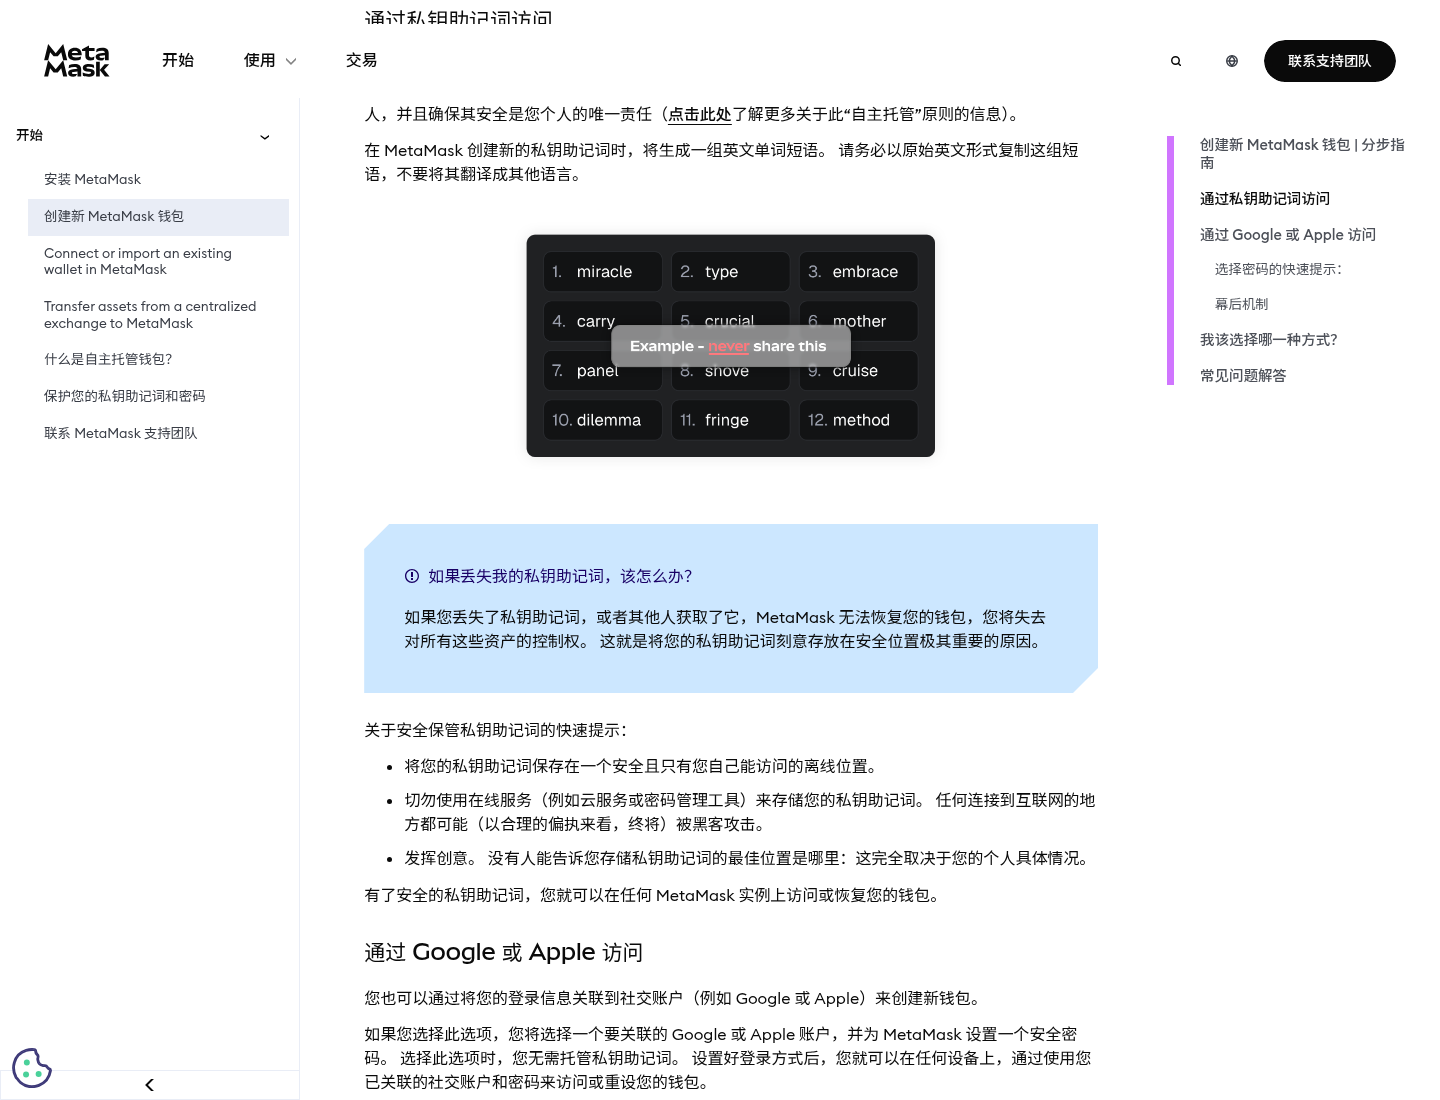
Task: Jump to 通过私钥助记词访问 in contents
Action: tap(1265, 199)
